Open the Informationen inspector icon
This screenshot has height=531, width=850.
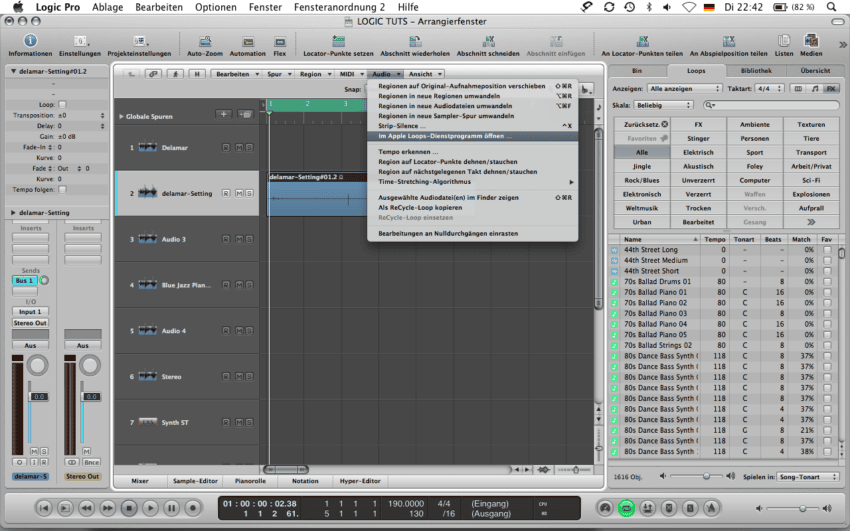click(x=30, y=41)
